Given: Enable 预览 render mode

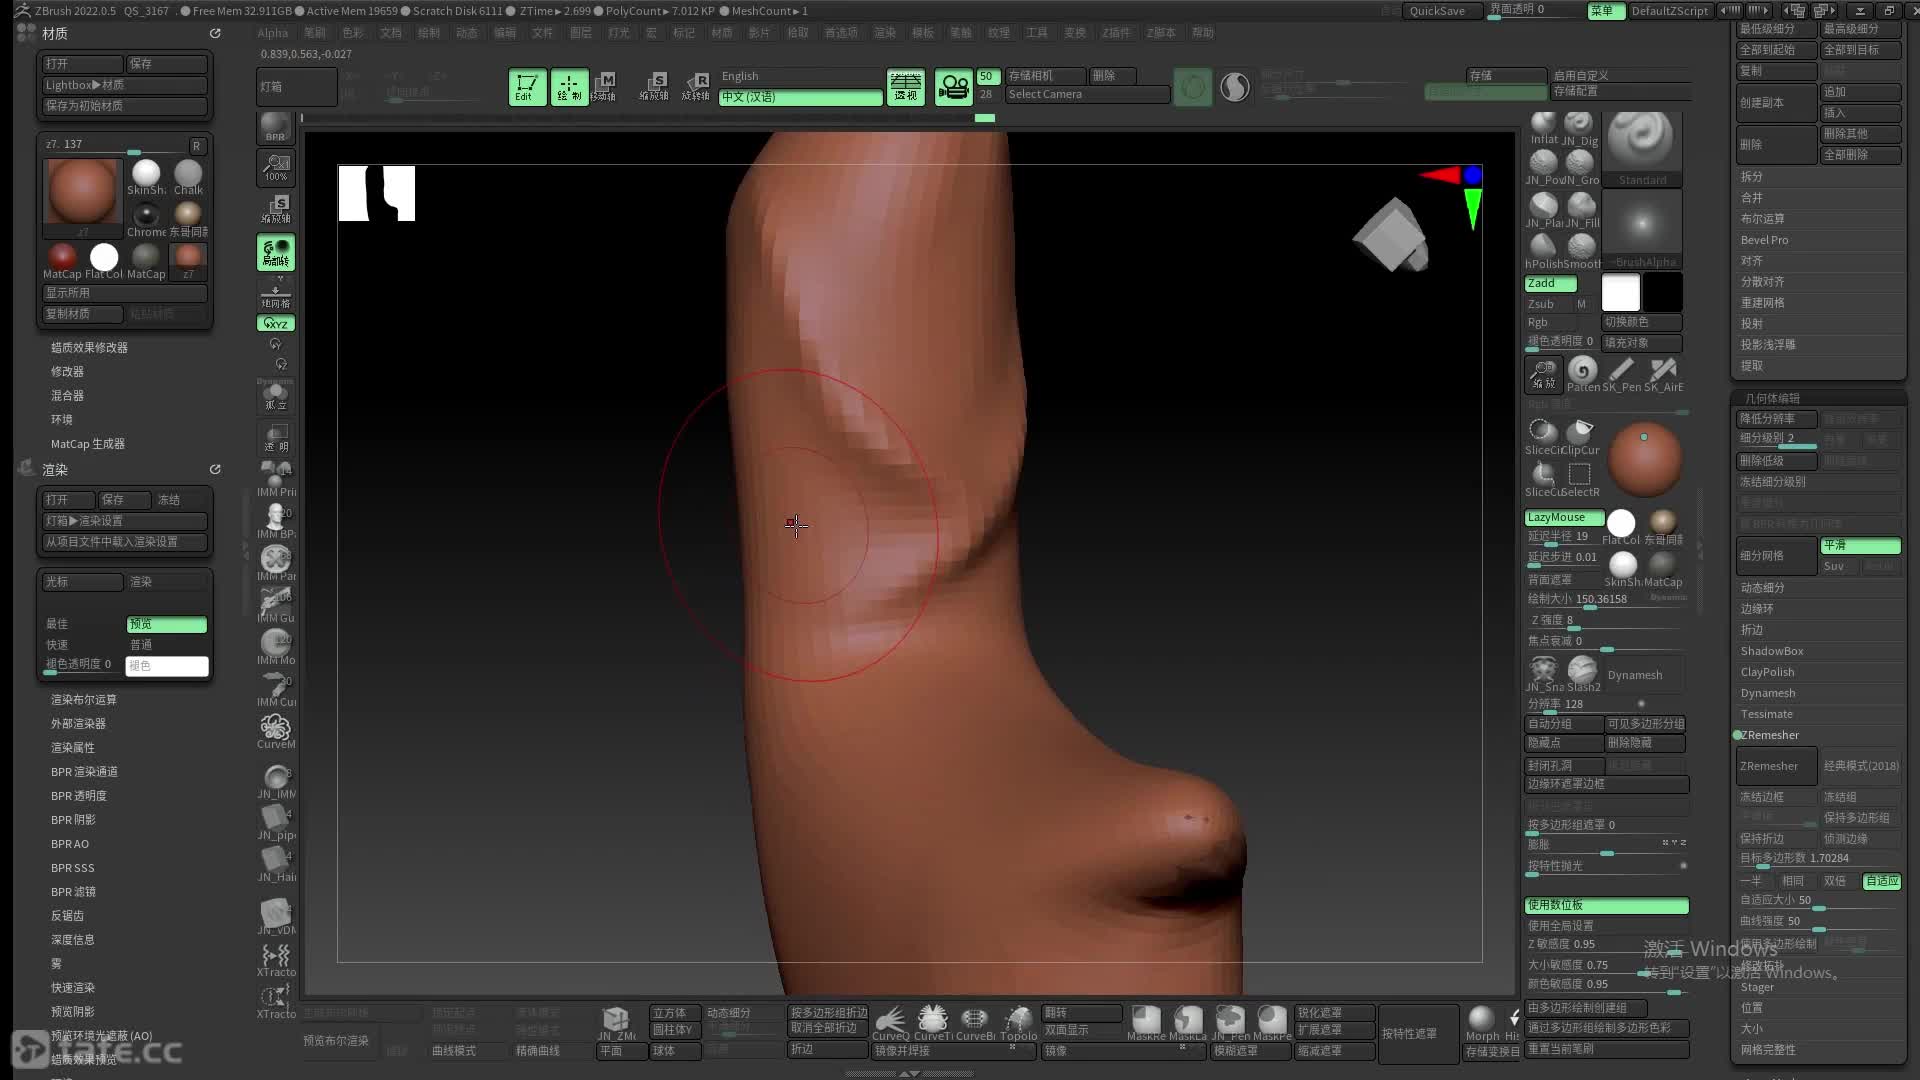Looking at the screenshot, I should (166, 624).
